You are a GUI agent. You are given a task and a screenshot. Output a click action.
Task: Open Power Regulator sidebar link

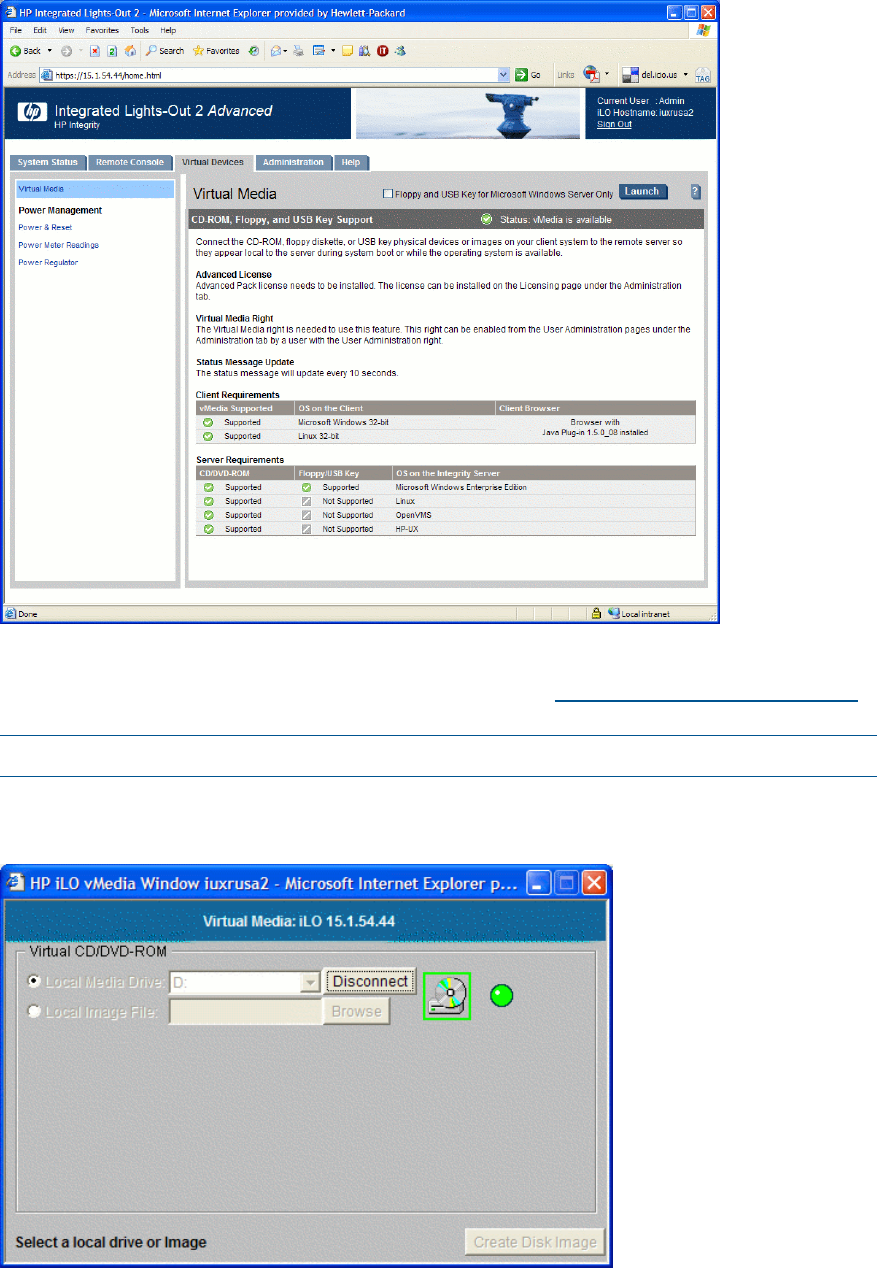click(x=48, y=263)
